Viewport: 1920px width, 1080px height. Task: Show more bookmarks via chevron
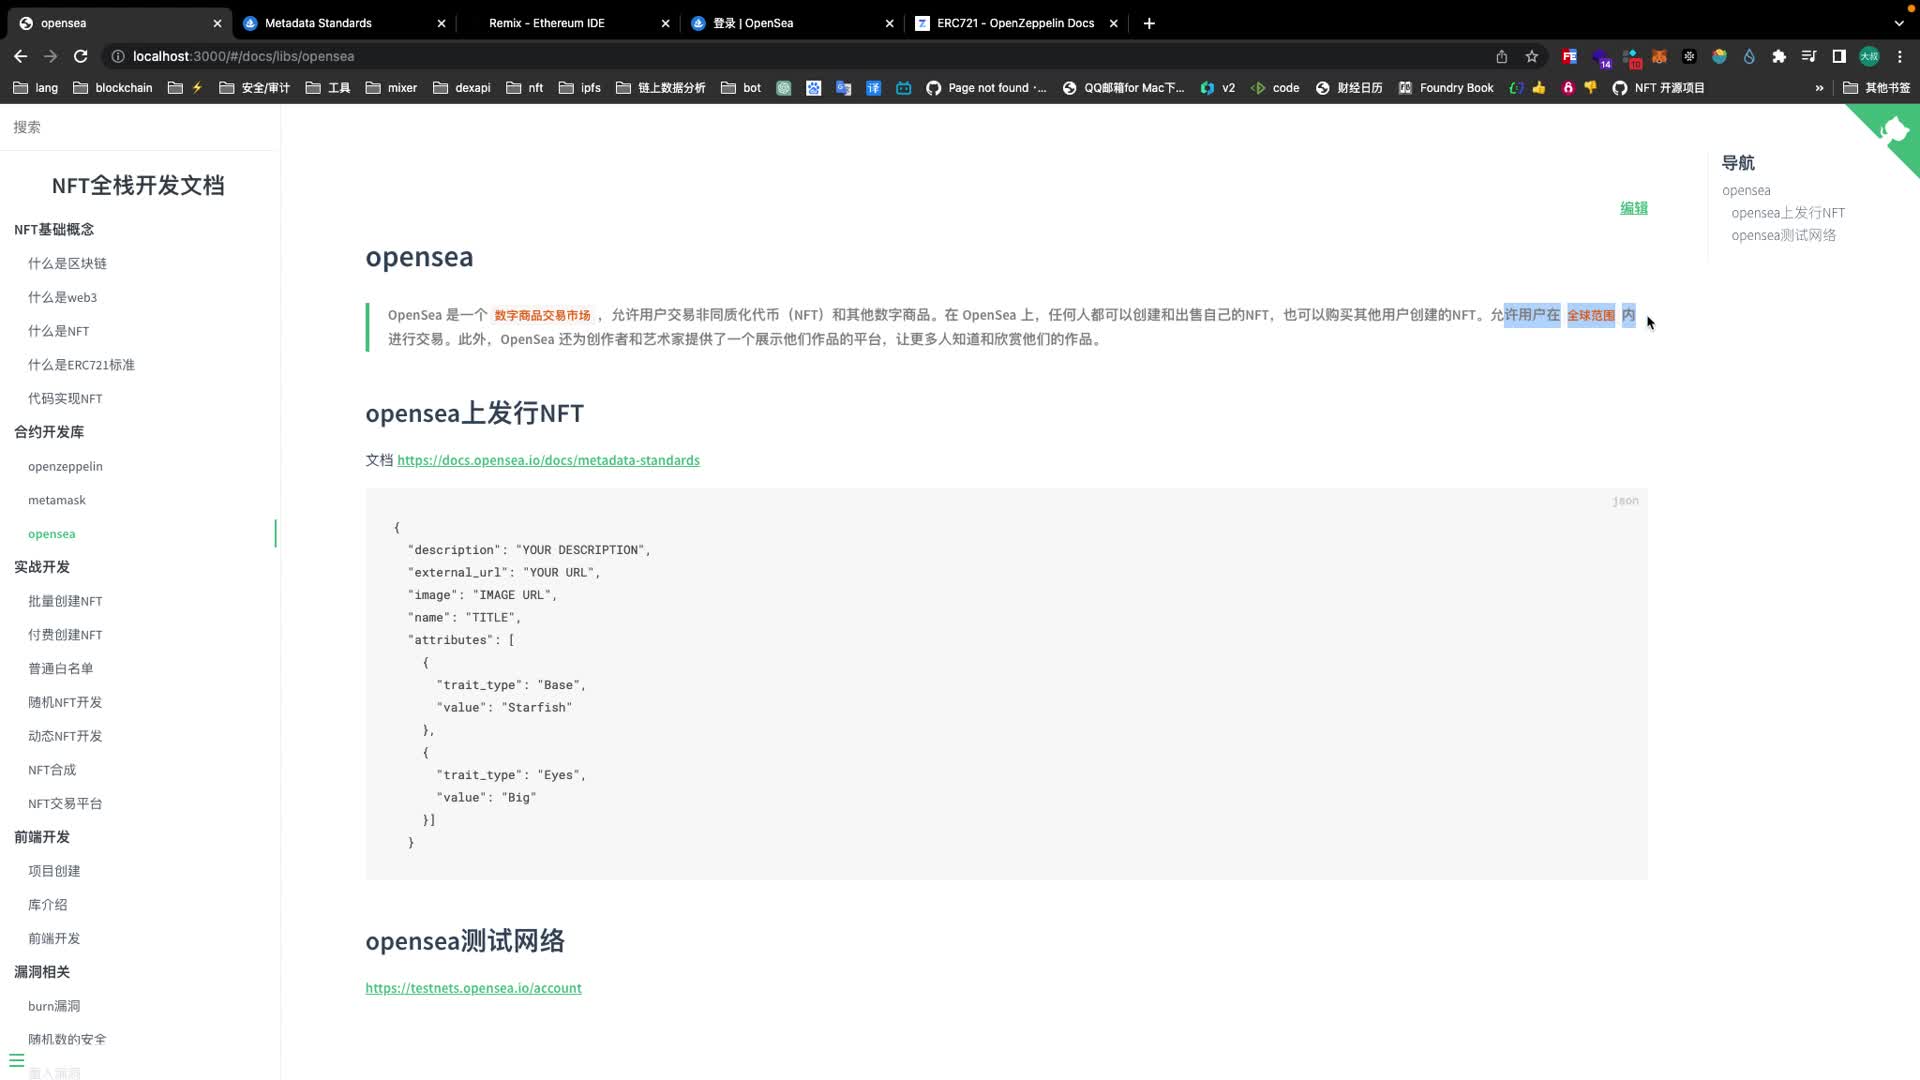(x=1819, y=88)
